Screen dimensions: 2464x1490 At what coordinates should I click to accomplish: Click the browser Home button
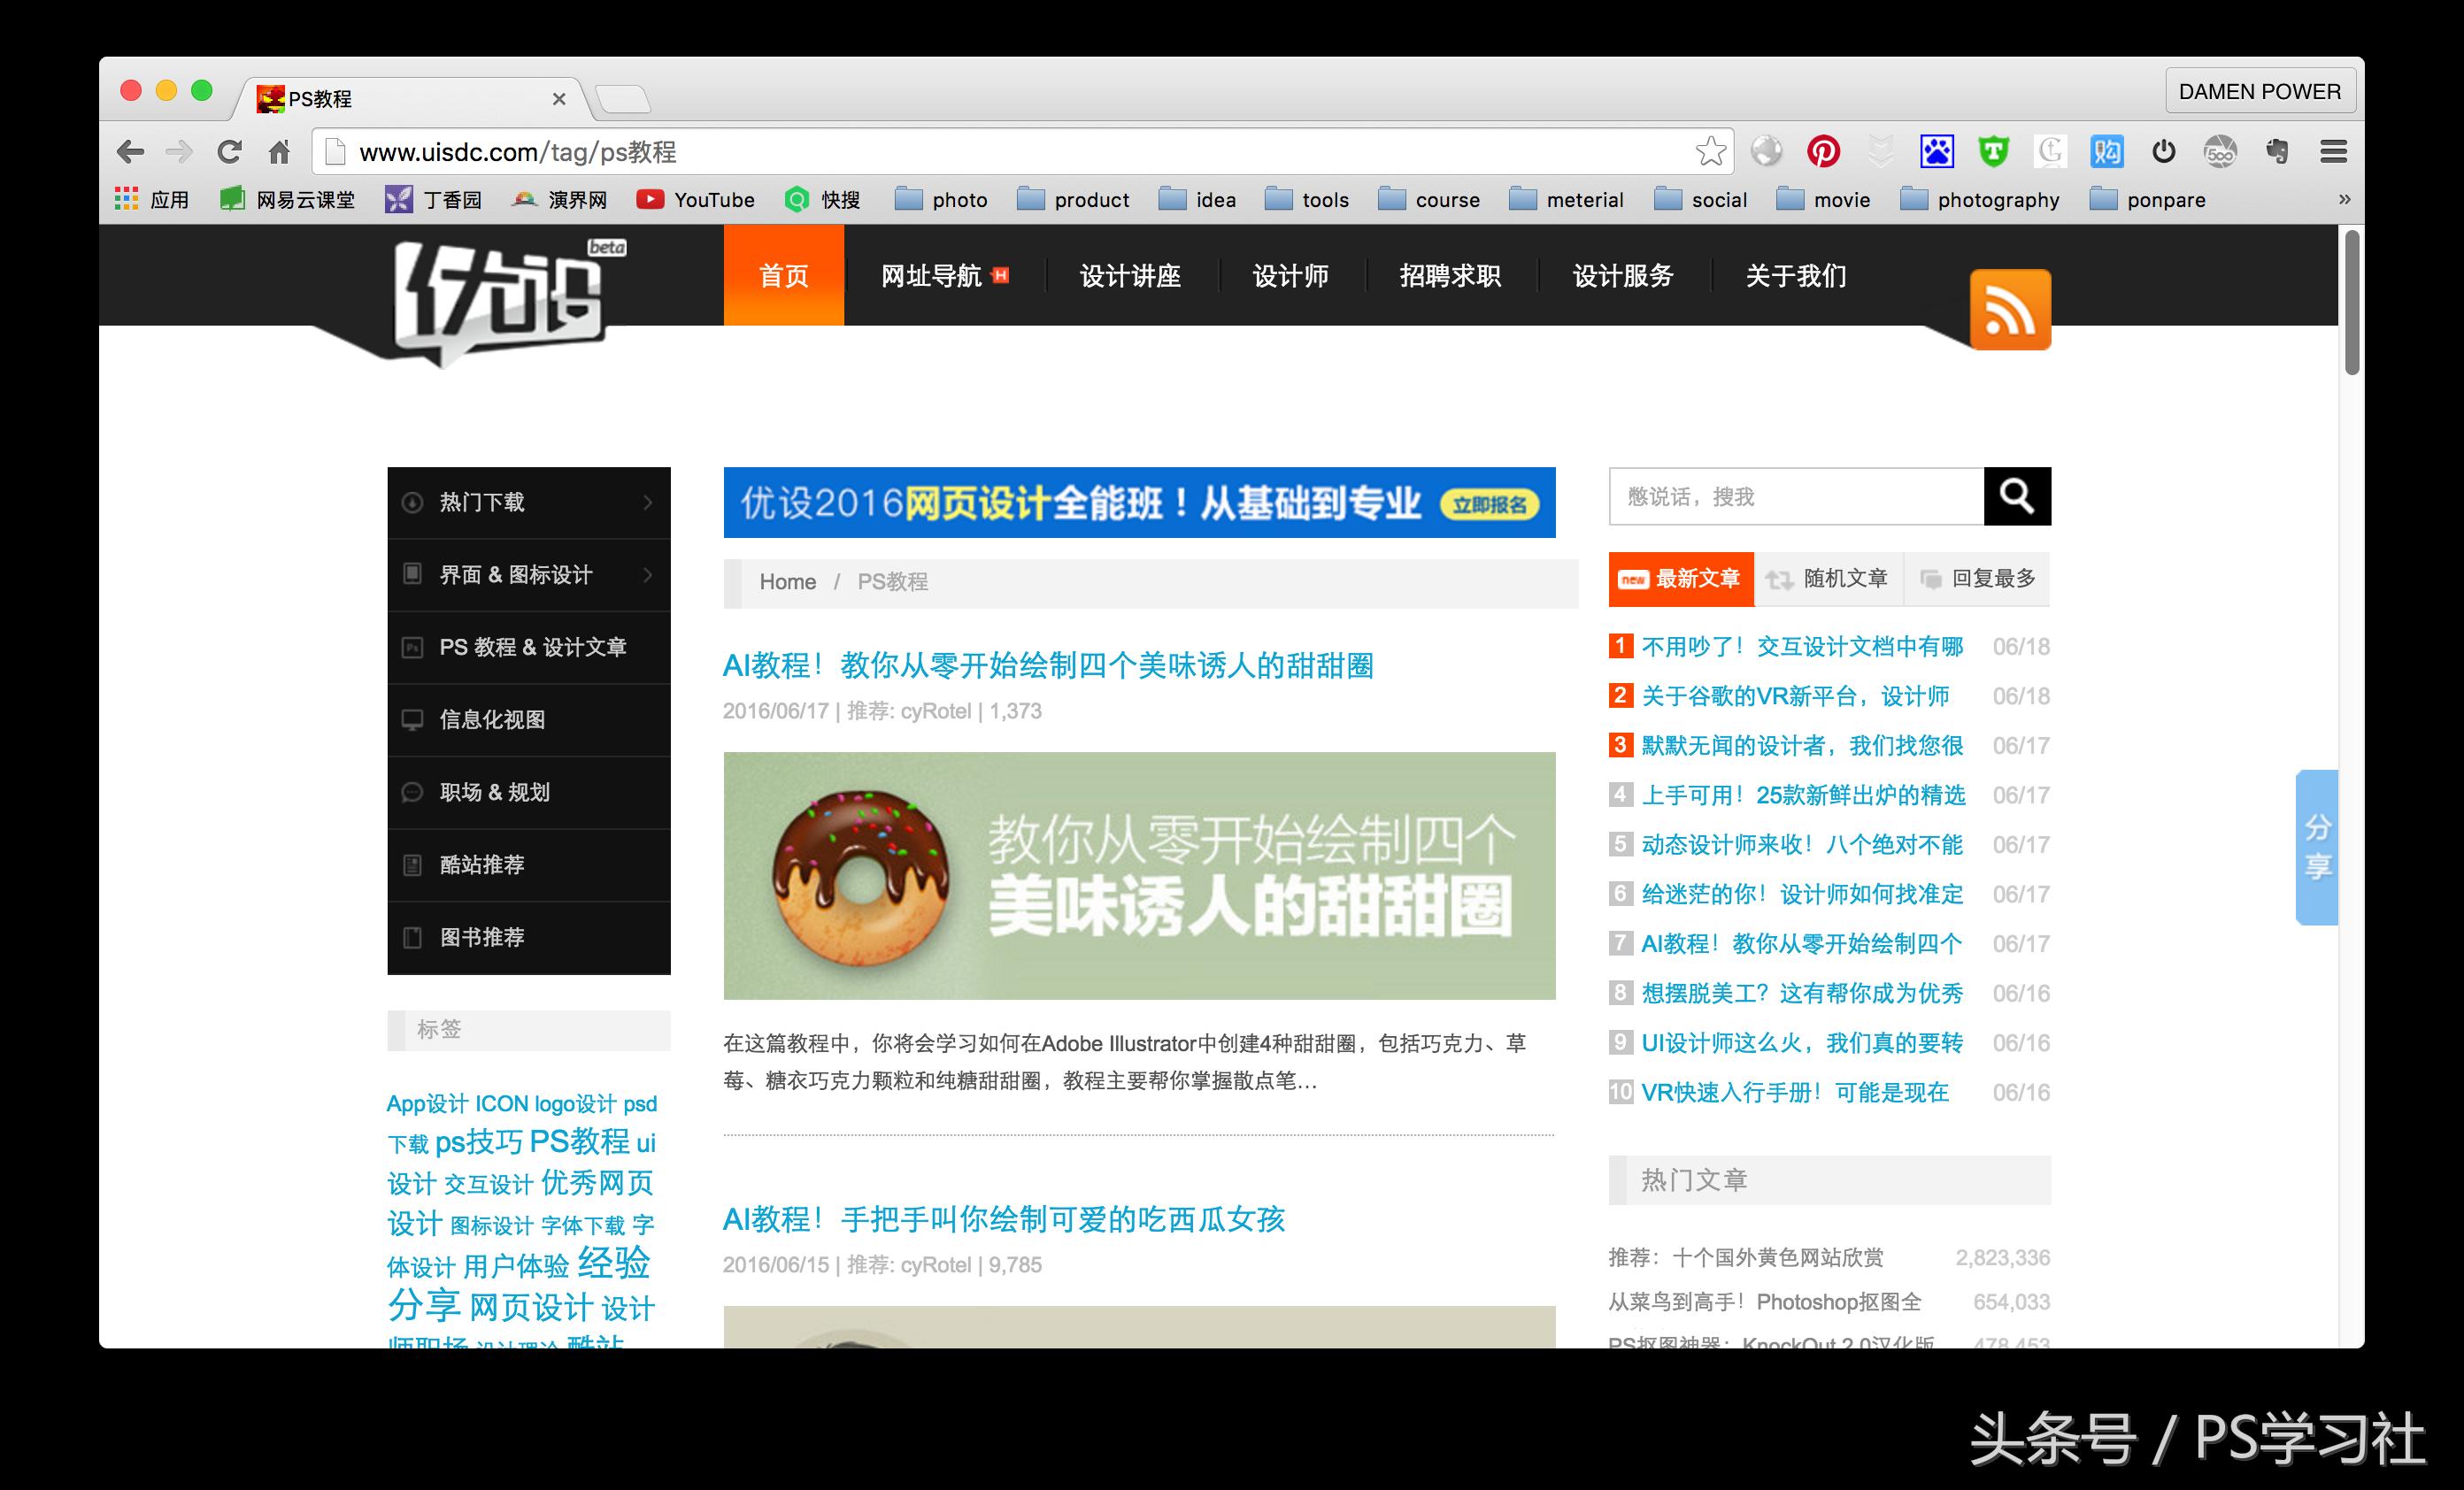point(279,151)
